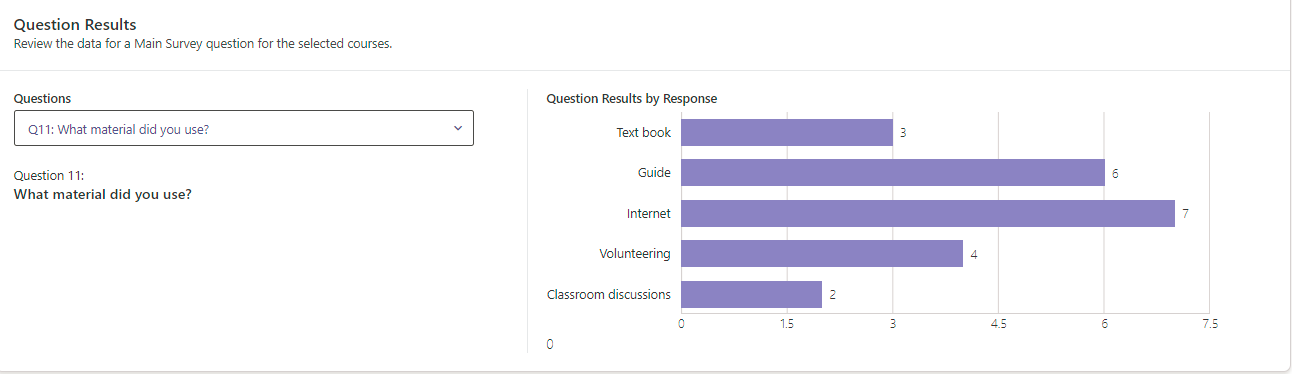Click the 'Question Results' heading

point(75,25)
